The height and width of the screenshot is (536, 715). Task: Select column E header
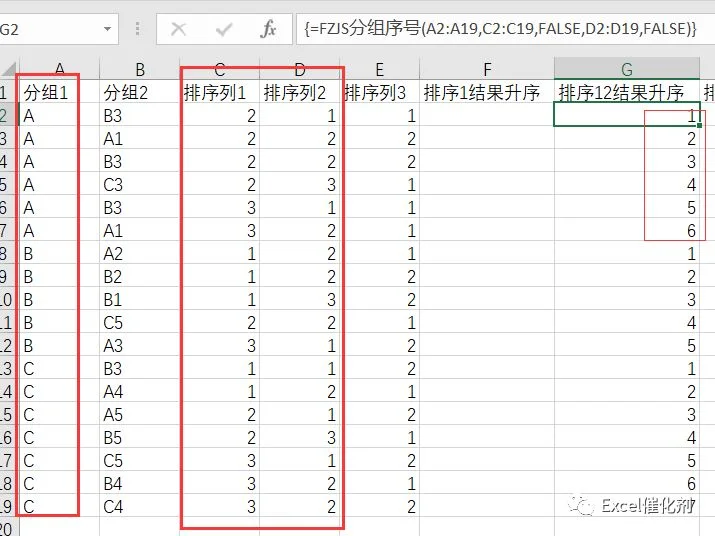click(x=379, y=69)
